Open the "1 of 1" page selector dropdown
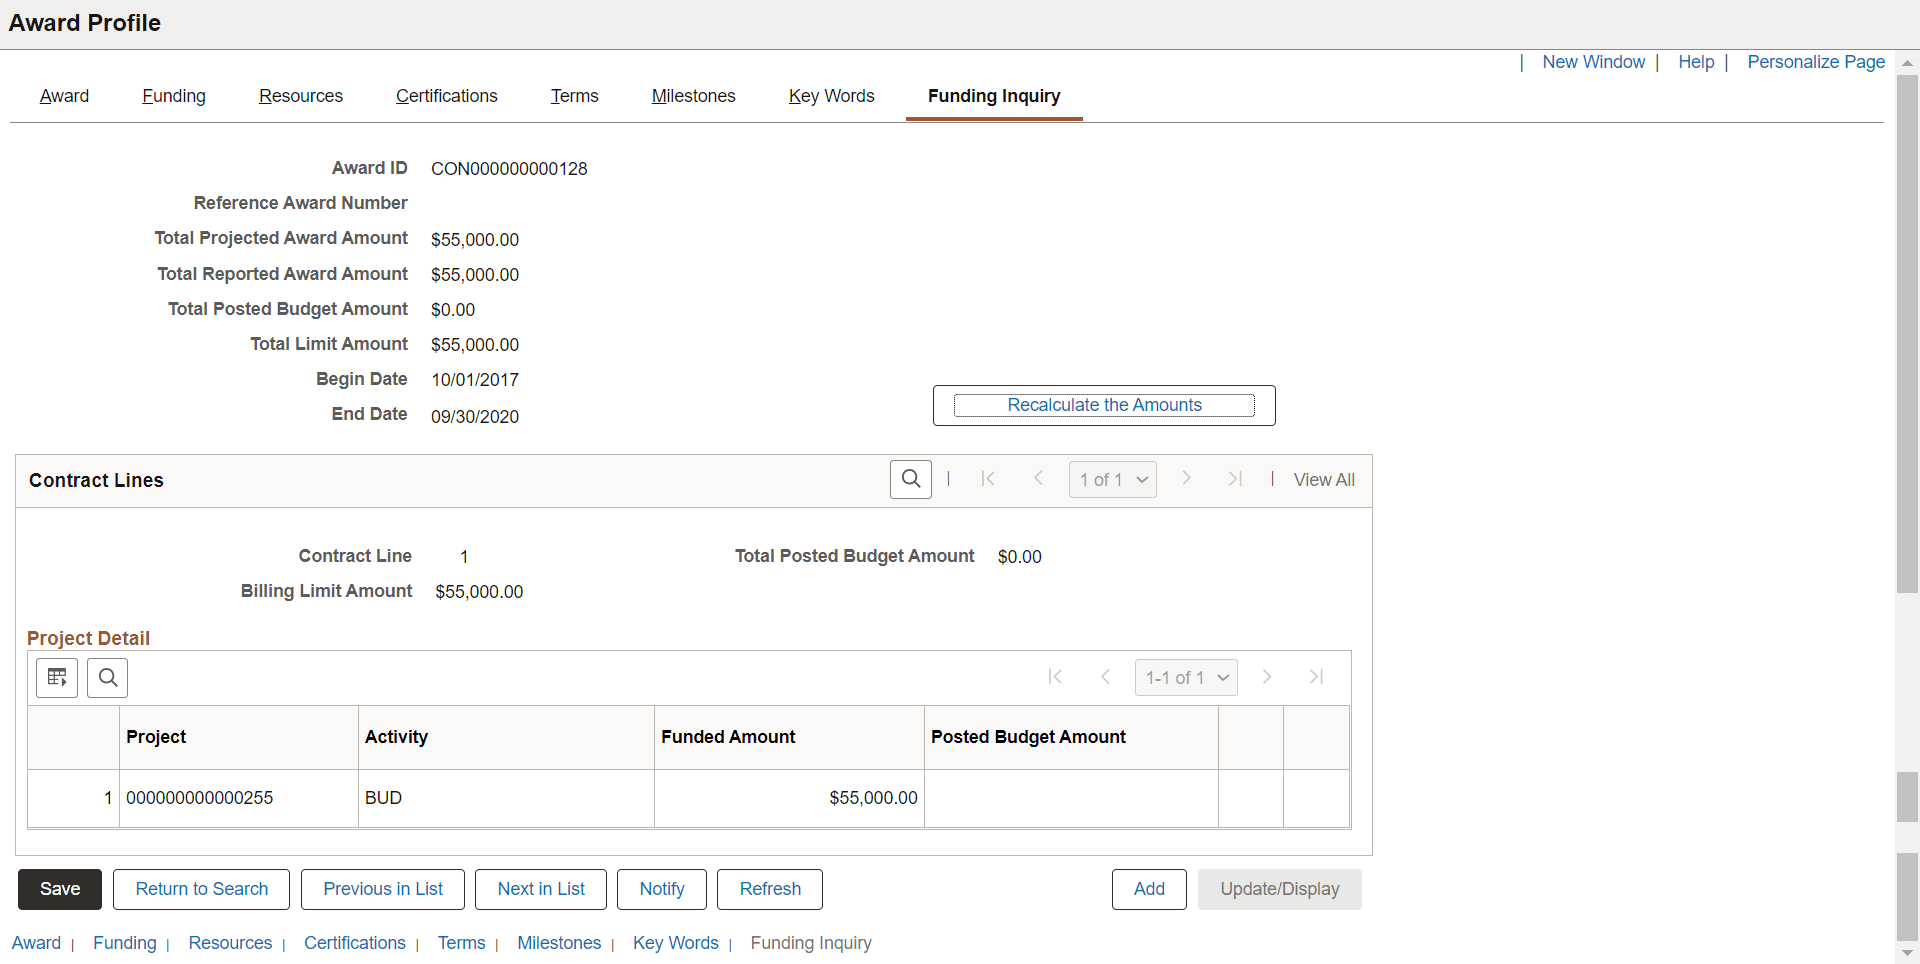 (x=1112, y=479)
